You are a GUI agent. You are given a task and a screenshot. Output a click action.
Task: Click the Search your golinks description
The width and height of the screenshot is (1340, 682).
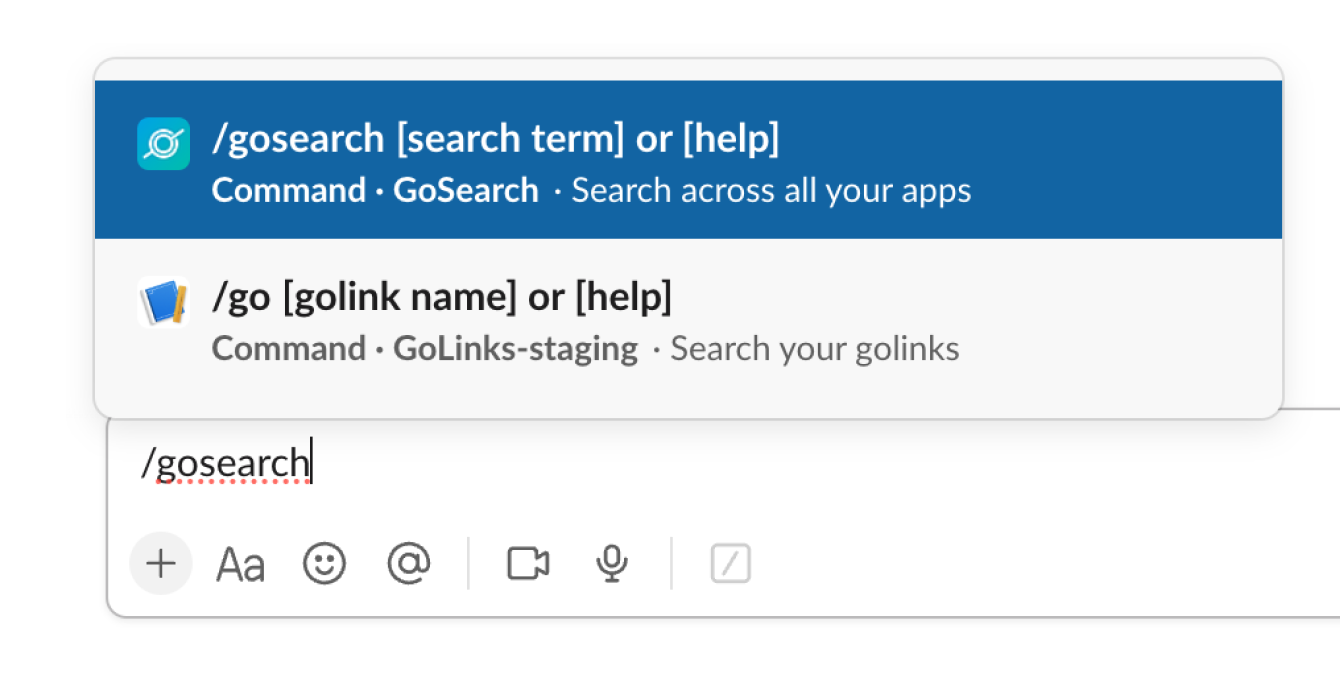point(815,348)
